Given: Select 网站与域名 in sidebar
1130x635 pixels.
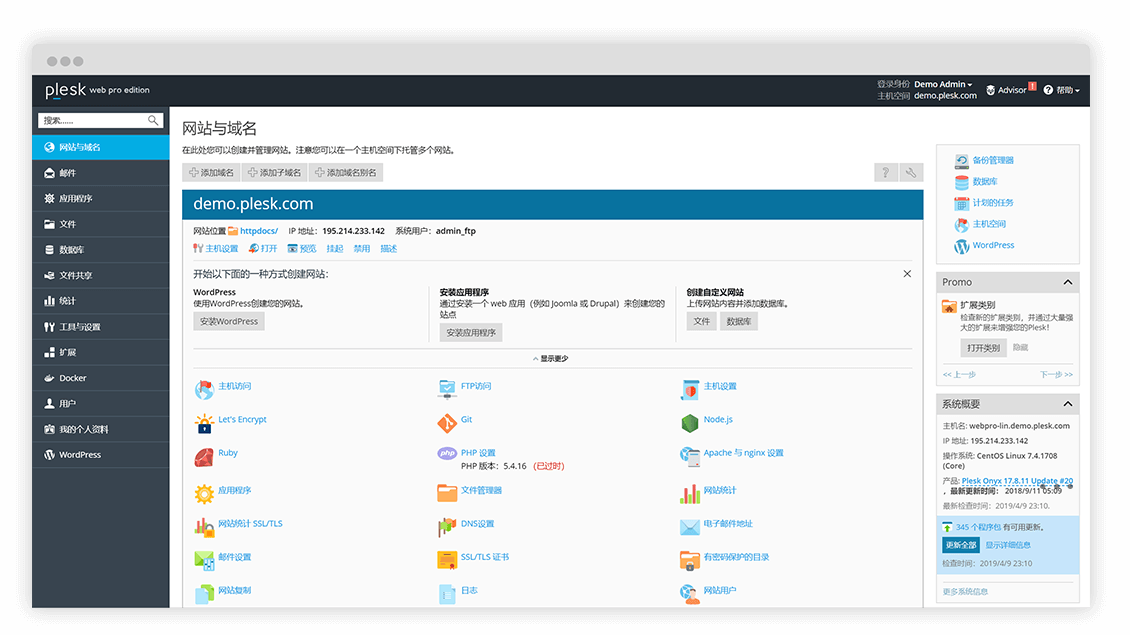Looking at the screenshot, I should click(101, 147).
